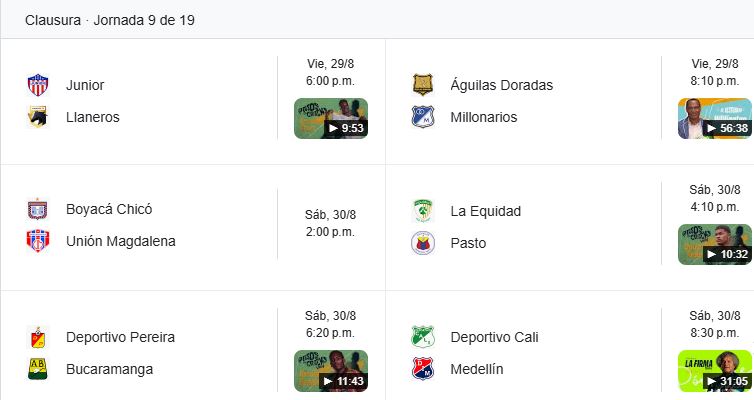Play the 11:43 Pereira vs Bucaramanga video
The width and height of the screenshot is (754, 400).
tap(331, 371)
